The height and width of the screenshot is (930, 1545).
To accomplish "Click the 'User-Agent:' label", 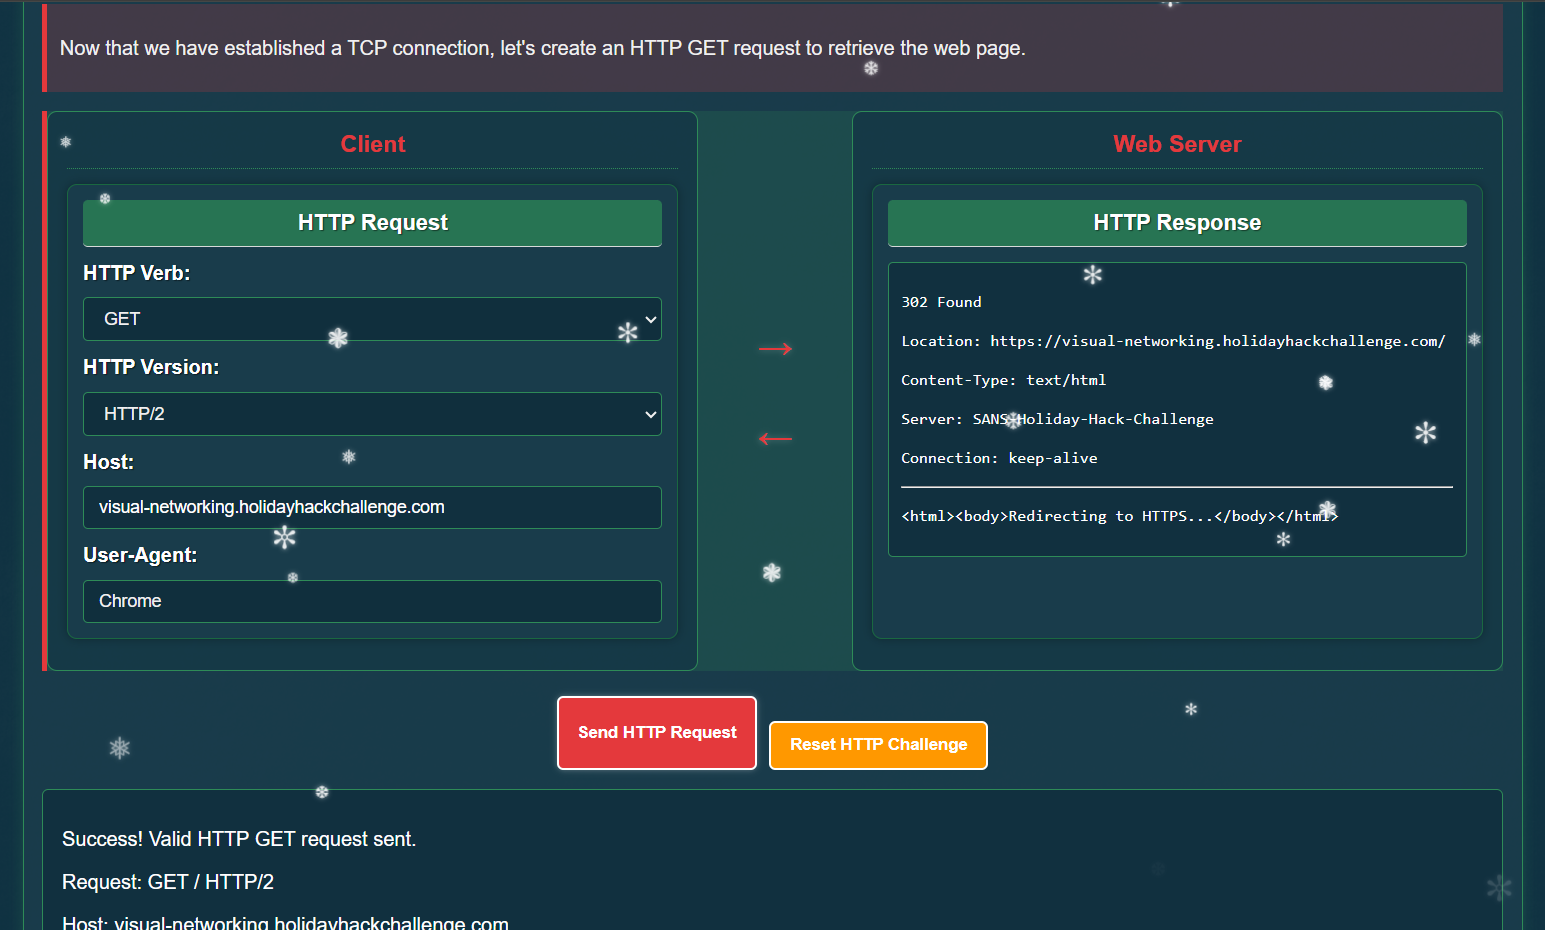I will click(140, 555).
